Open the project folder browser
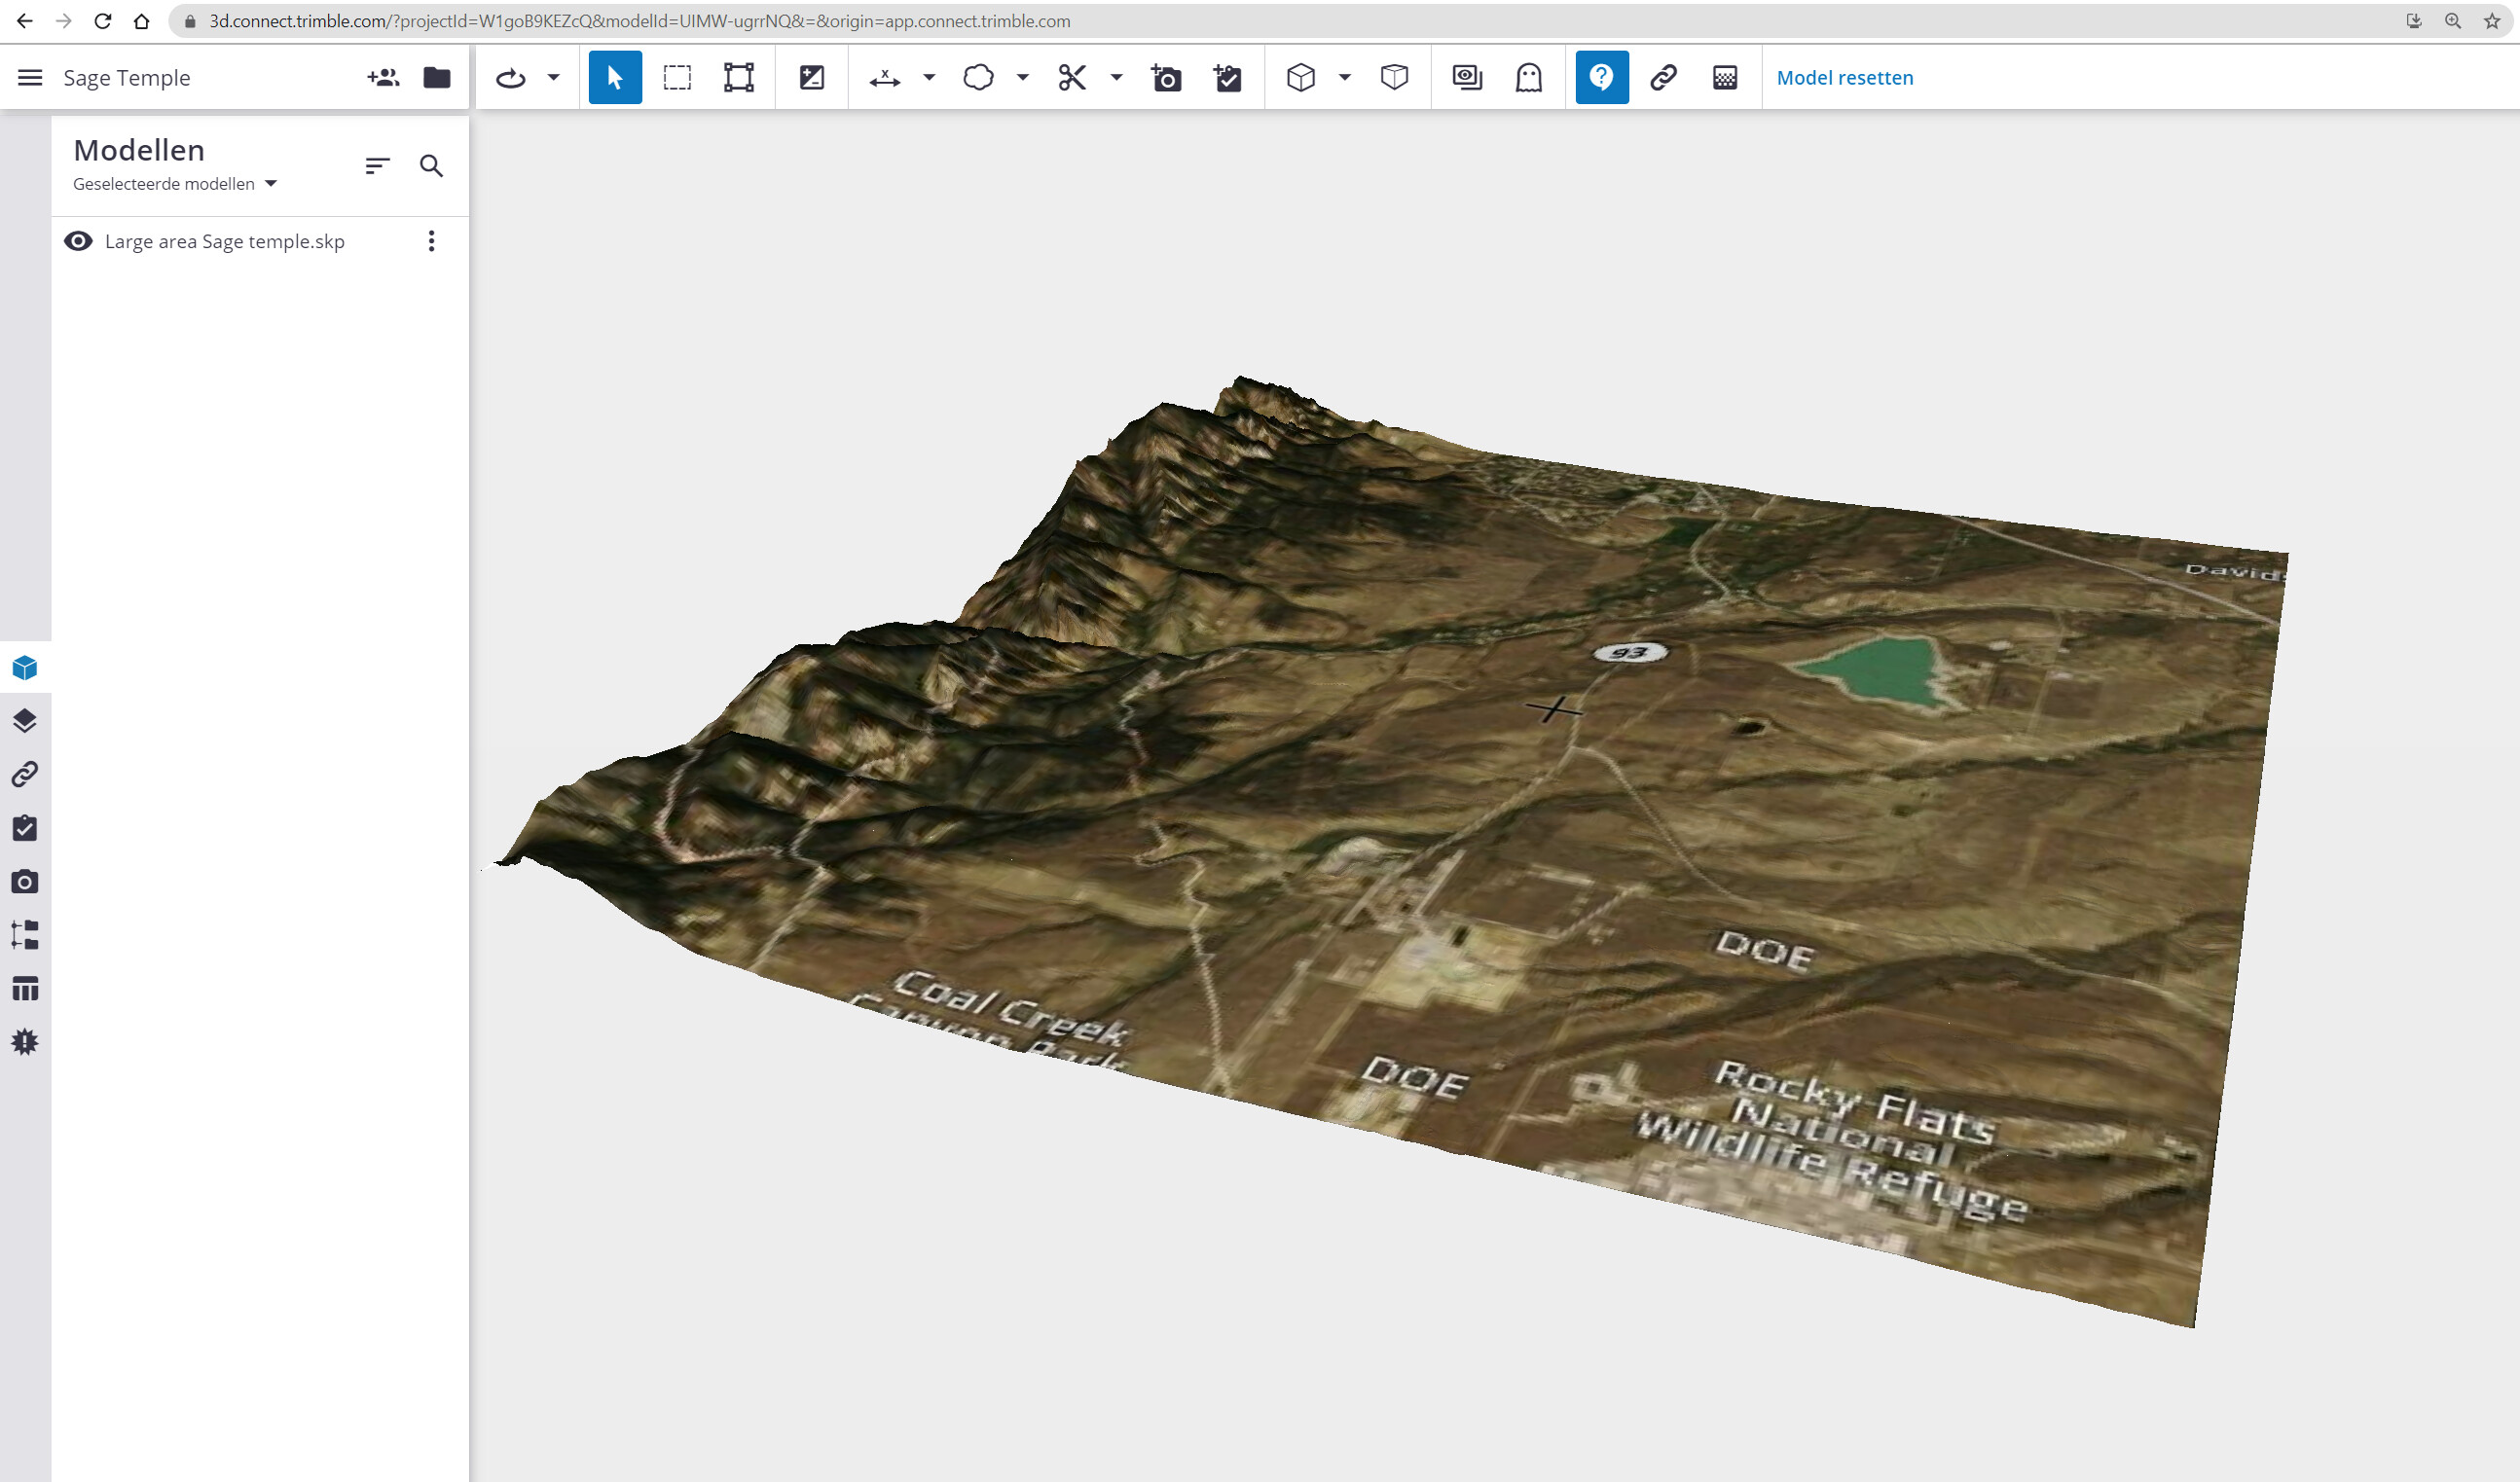The image size is (2520, 1482). tap(437, 77)
